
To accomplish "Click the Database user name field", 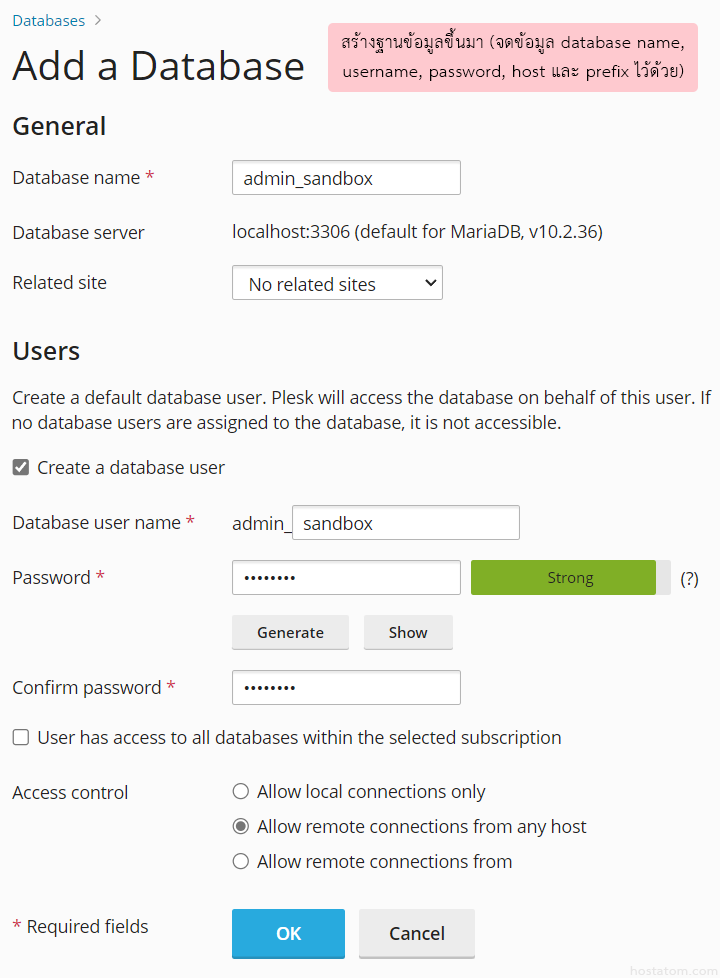I will point(405,523).
